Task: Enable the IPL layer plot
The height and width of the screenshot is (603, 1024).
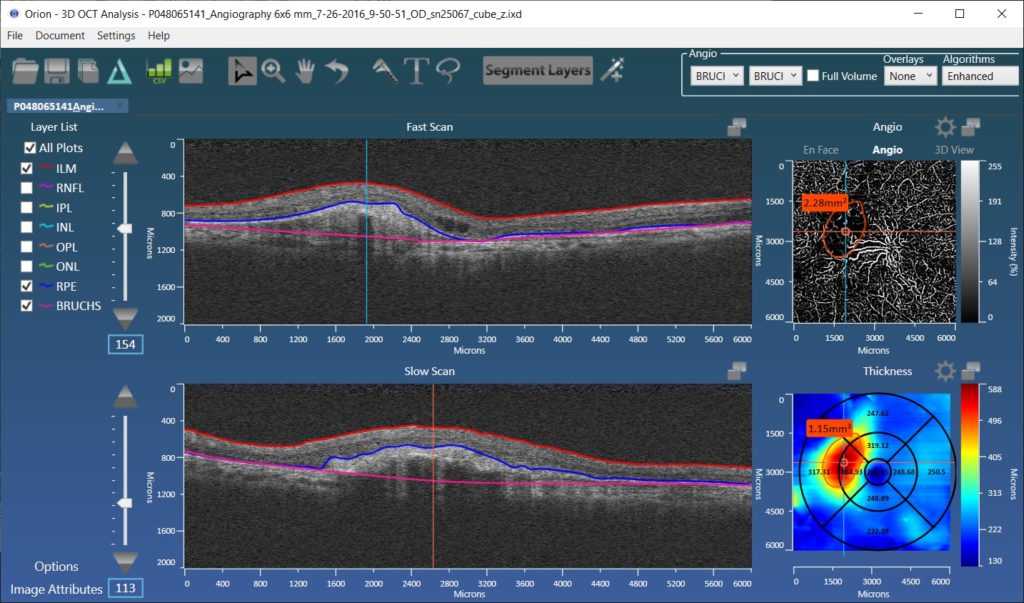Action: 28,207
